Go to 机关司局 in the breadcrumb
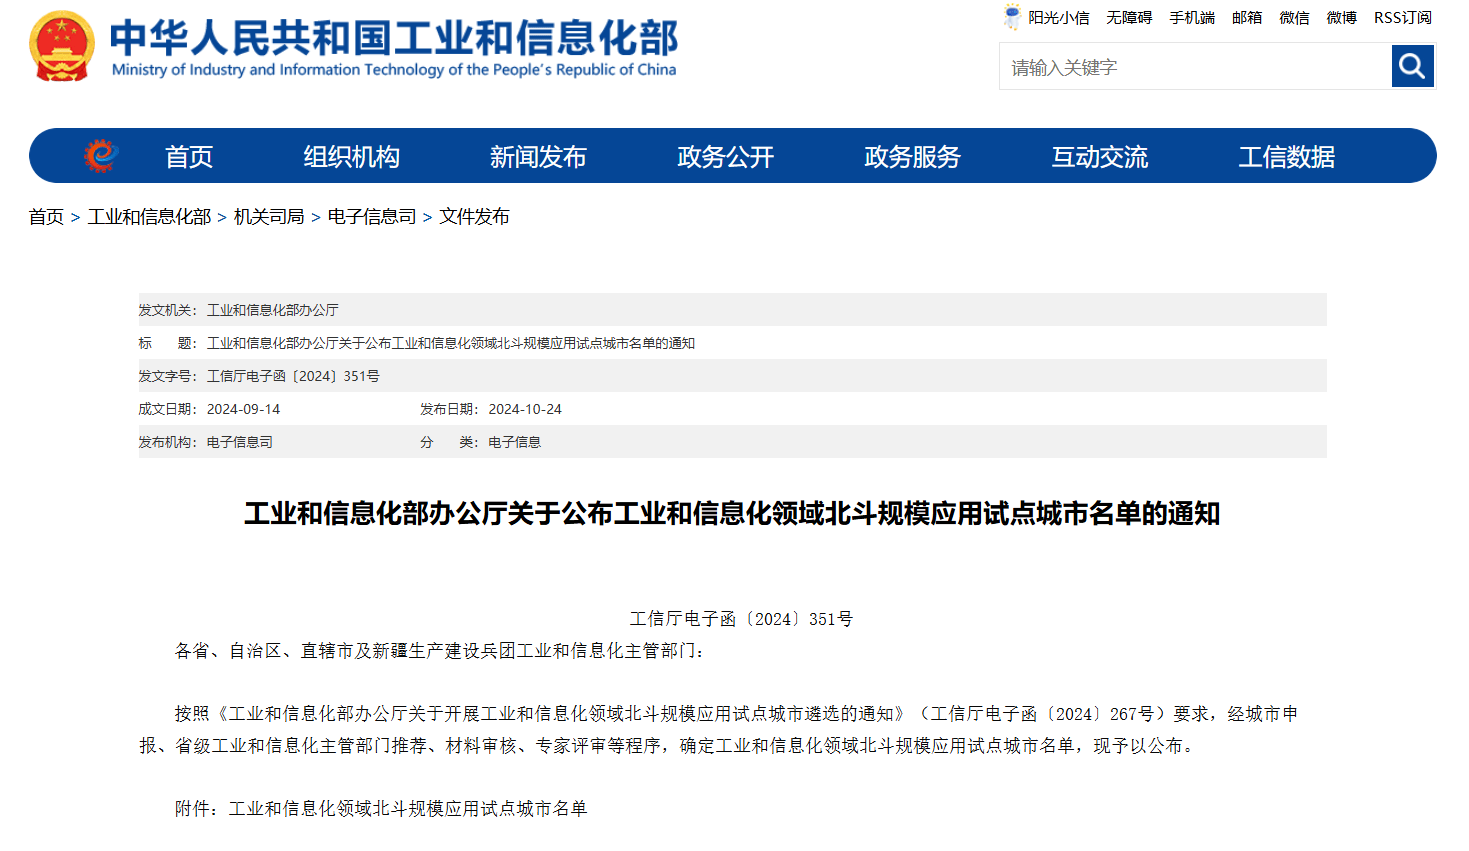 tap(269, 217)
